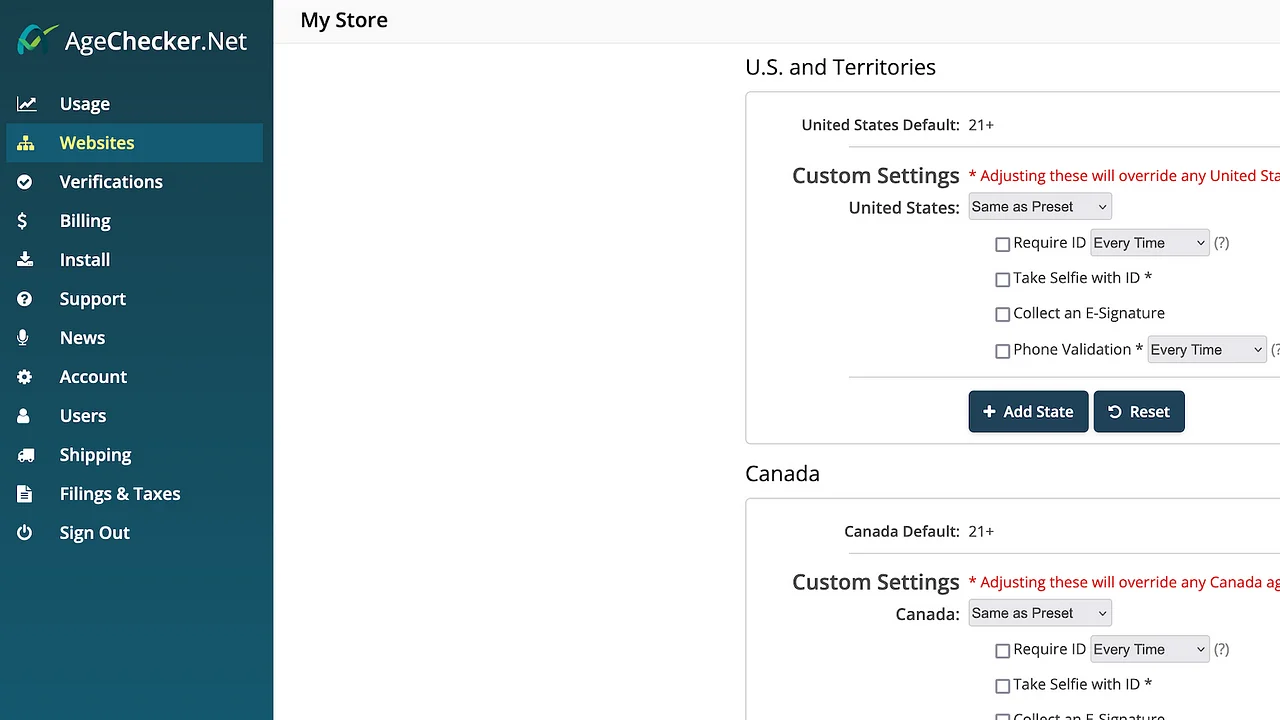Click the Add State button

[1028, 411]
